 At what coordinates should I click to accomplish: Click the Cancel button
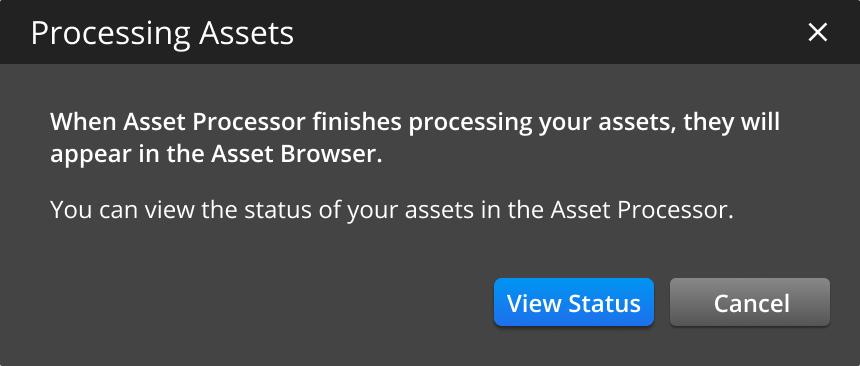(x=750, y=302)
